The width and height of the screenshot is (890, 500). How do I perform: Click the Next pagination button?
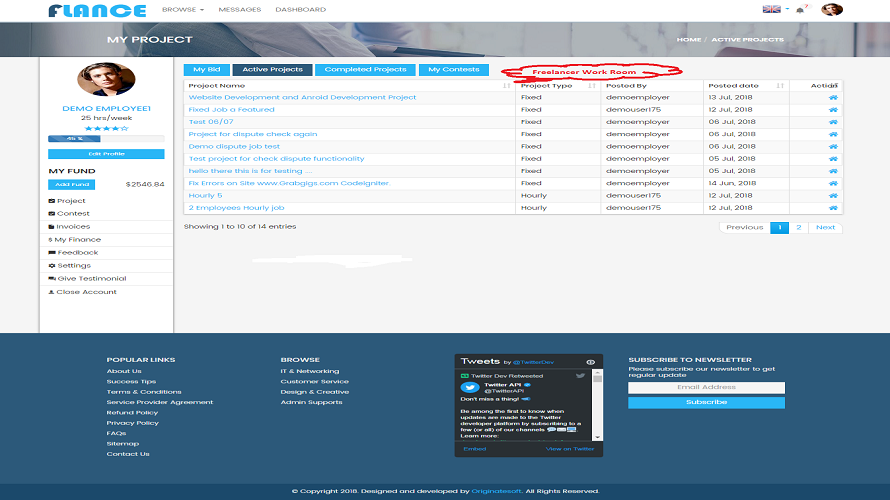pyautogui.click(x=825, y=228)
